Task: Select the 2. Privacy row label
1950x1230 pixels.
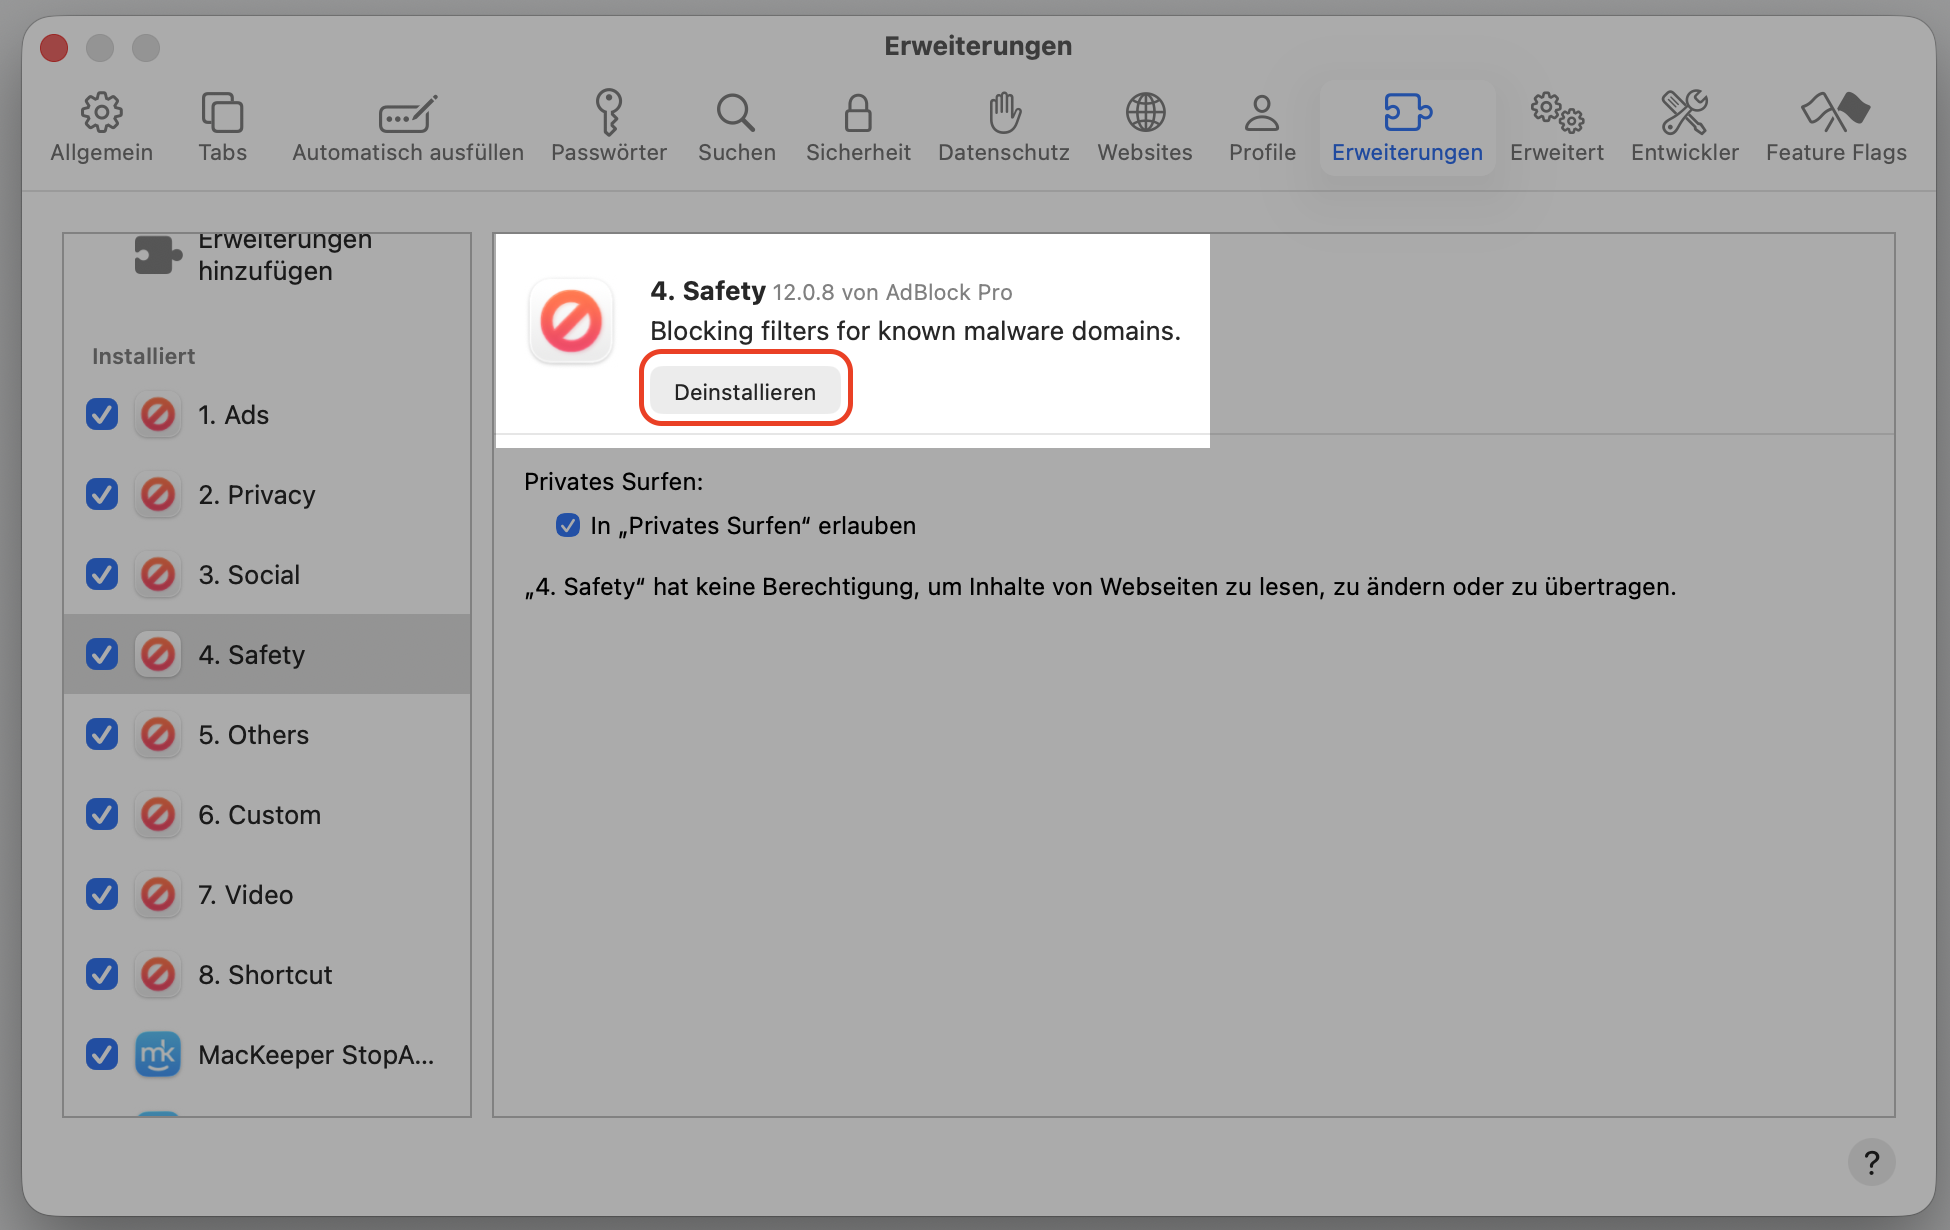Action: point(257,495)
